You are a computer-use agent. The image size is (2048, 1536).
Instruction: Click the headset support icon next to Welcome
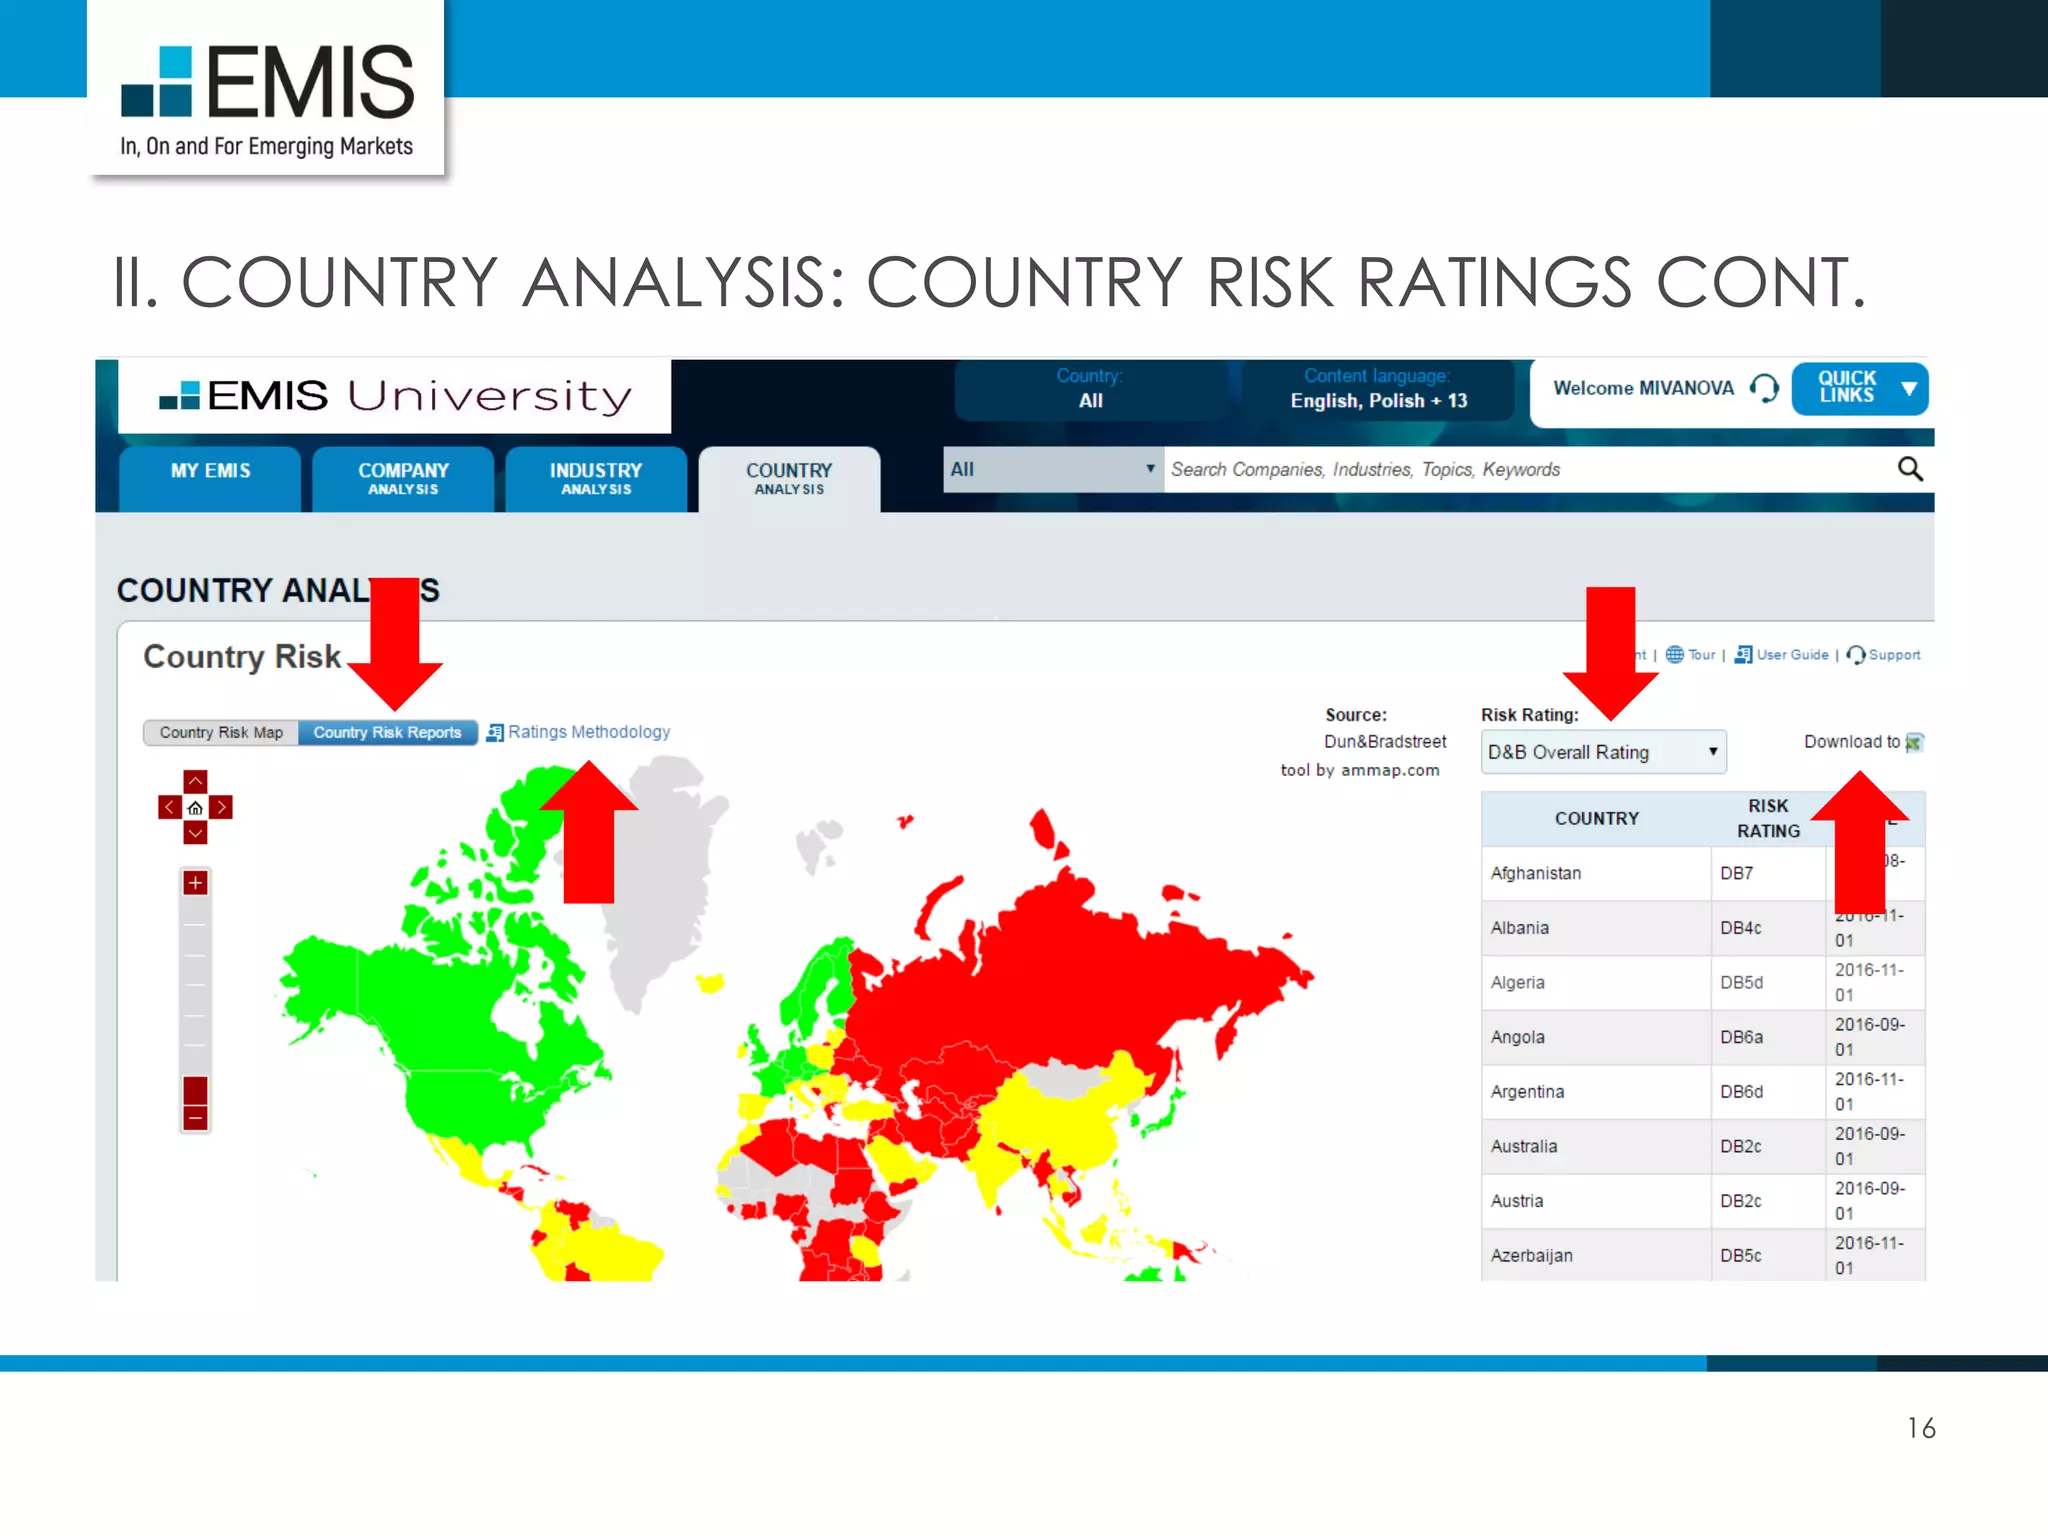(x=1765, y=388)
